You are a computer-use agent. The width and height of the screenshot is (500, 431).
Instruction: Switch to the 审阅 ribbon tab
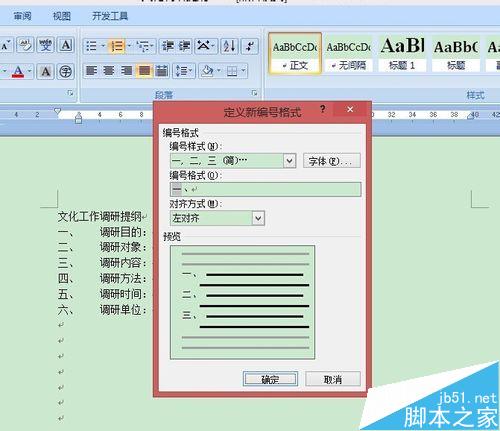(x=22, y=16)
